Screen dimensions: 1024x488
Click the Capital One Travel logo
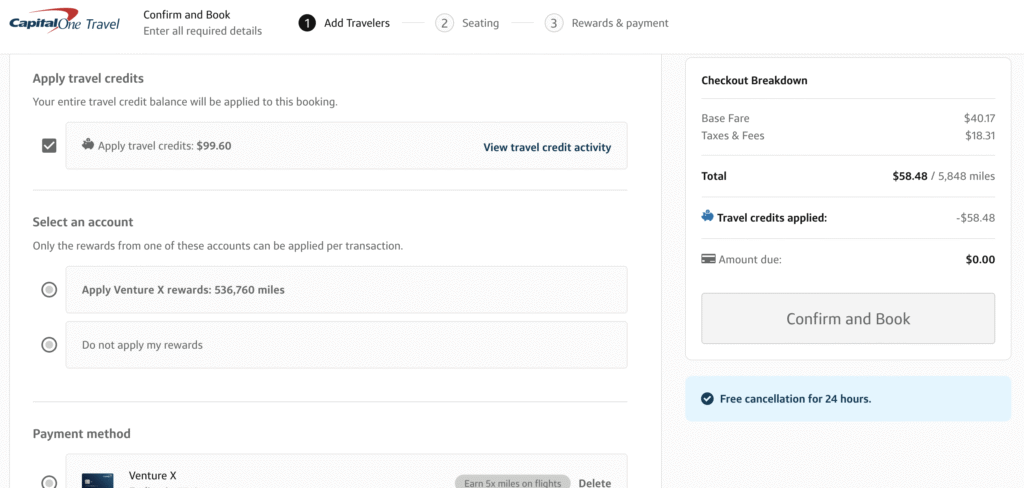tap(64, 22)
